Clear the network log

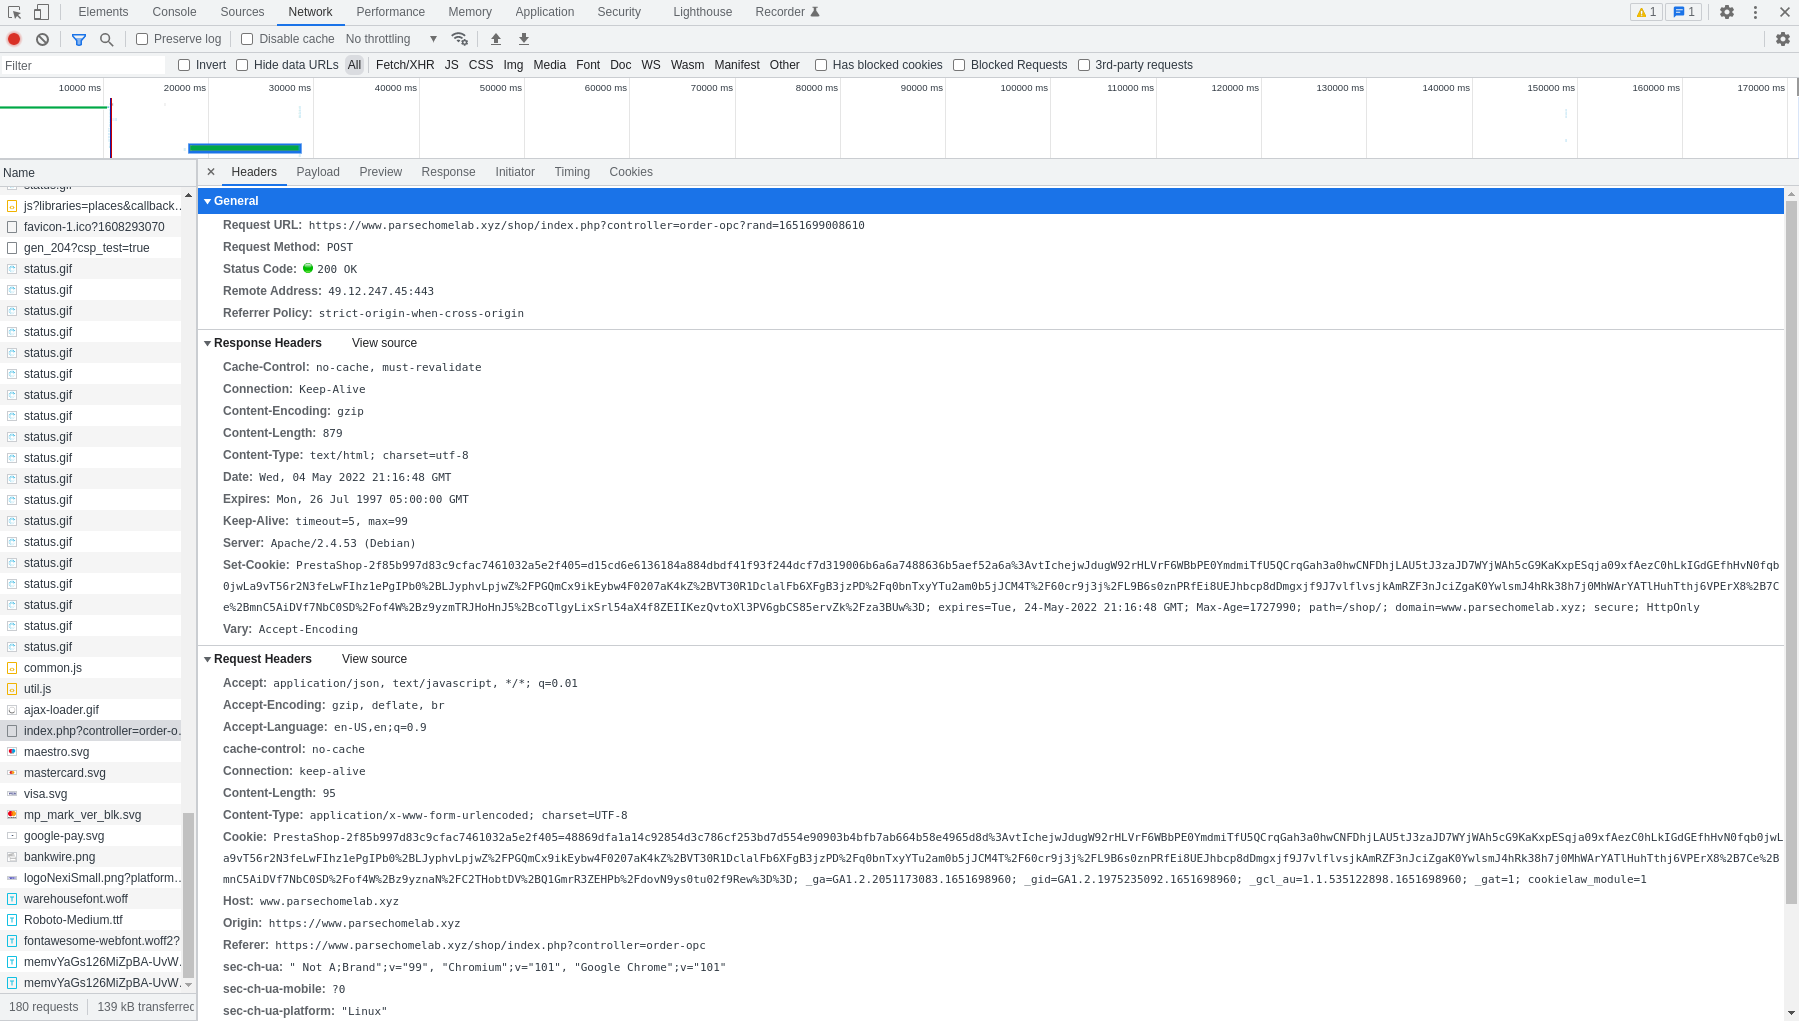pos(42,39)
